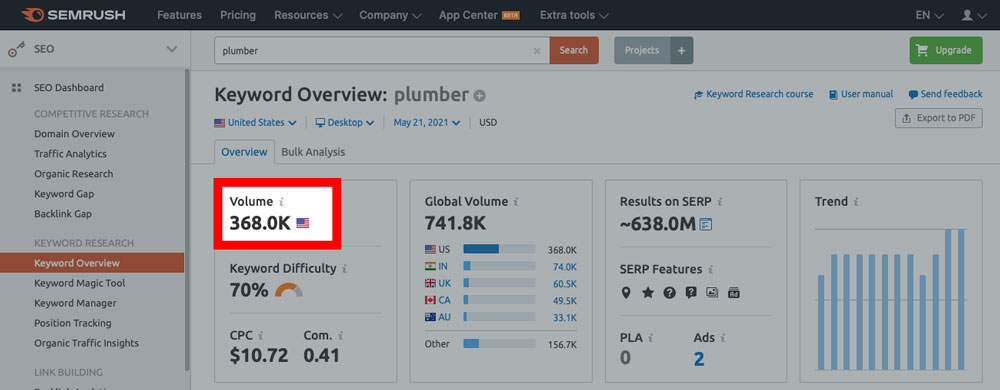Switch to the Overview tab
Viewport: 1000px width, 390px height.
click(x=244, y=152)
